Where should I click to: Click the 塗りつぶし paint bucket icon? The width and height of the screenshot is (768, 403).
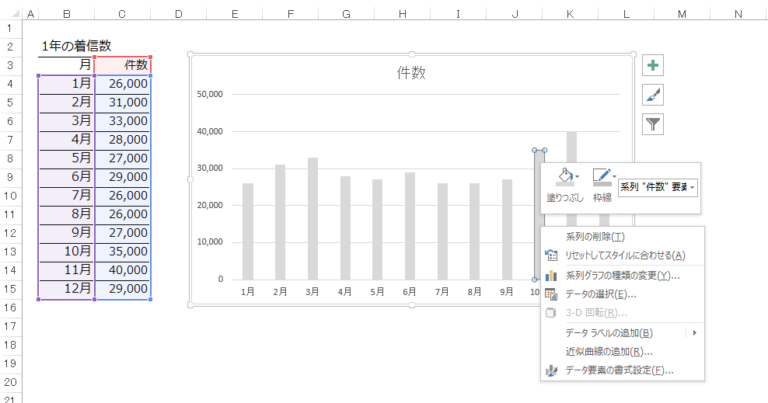pos(563,178)
